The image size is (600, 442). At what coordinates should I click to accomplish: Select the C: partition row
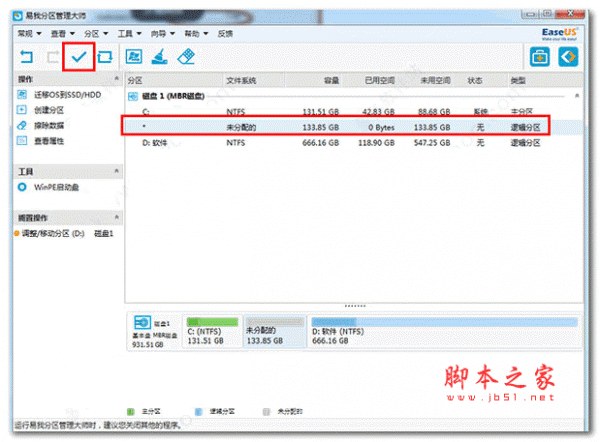click(354, 111)
